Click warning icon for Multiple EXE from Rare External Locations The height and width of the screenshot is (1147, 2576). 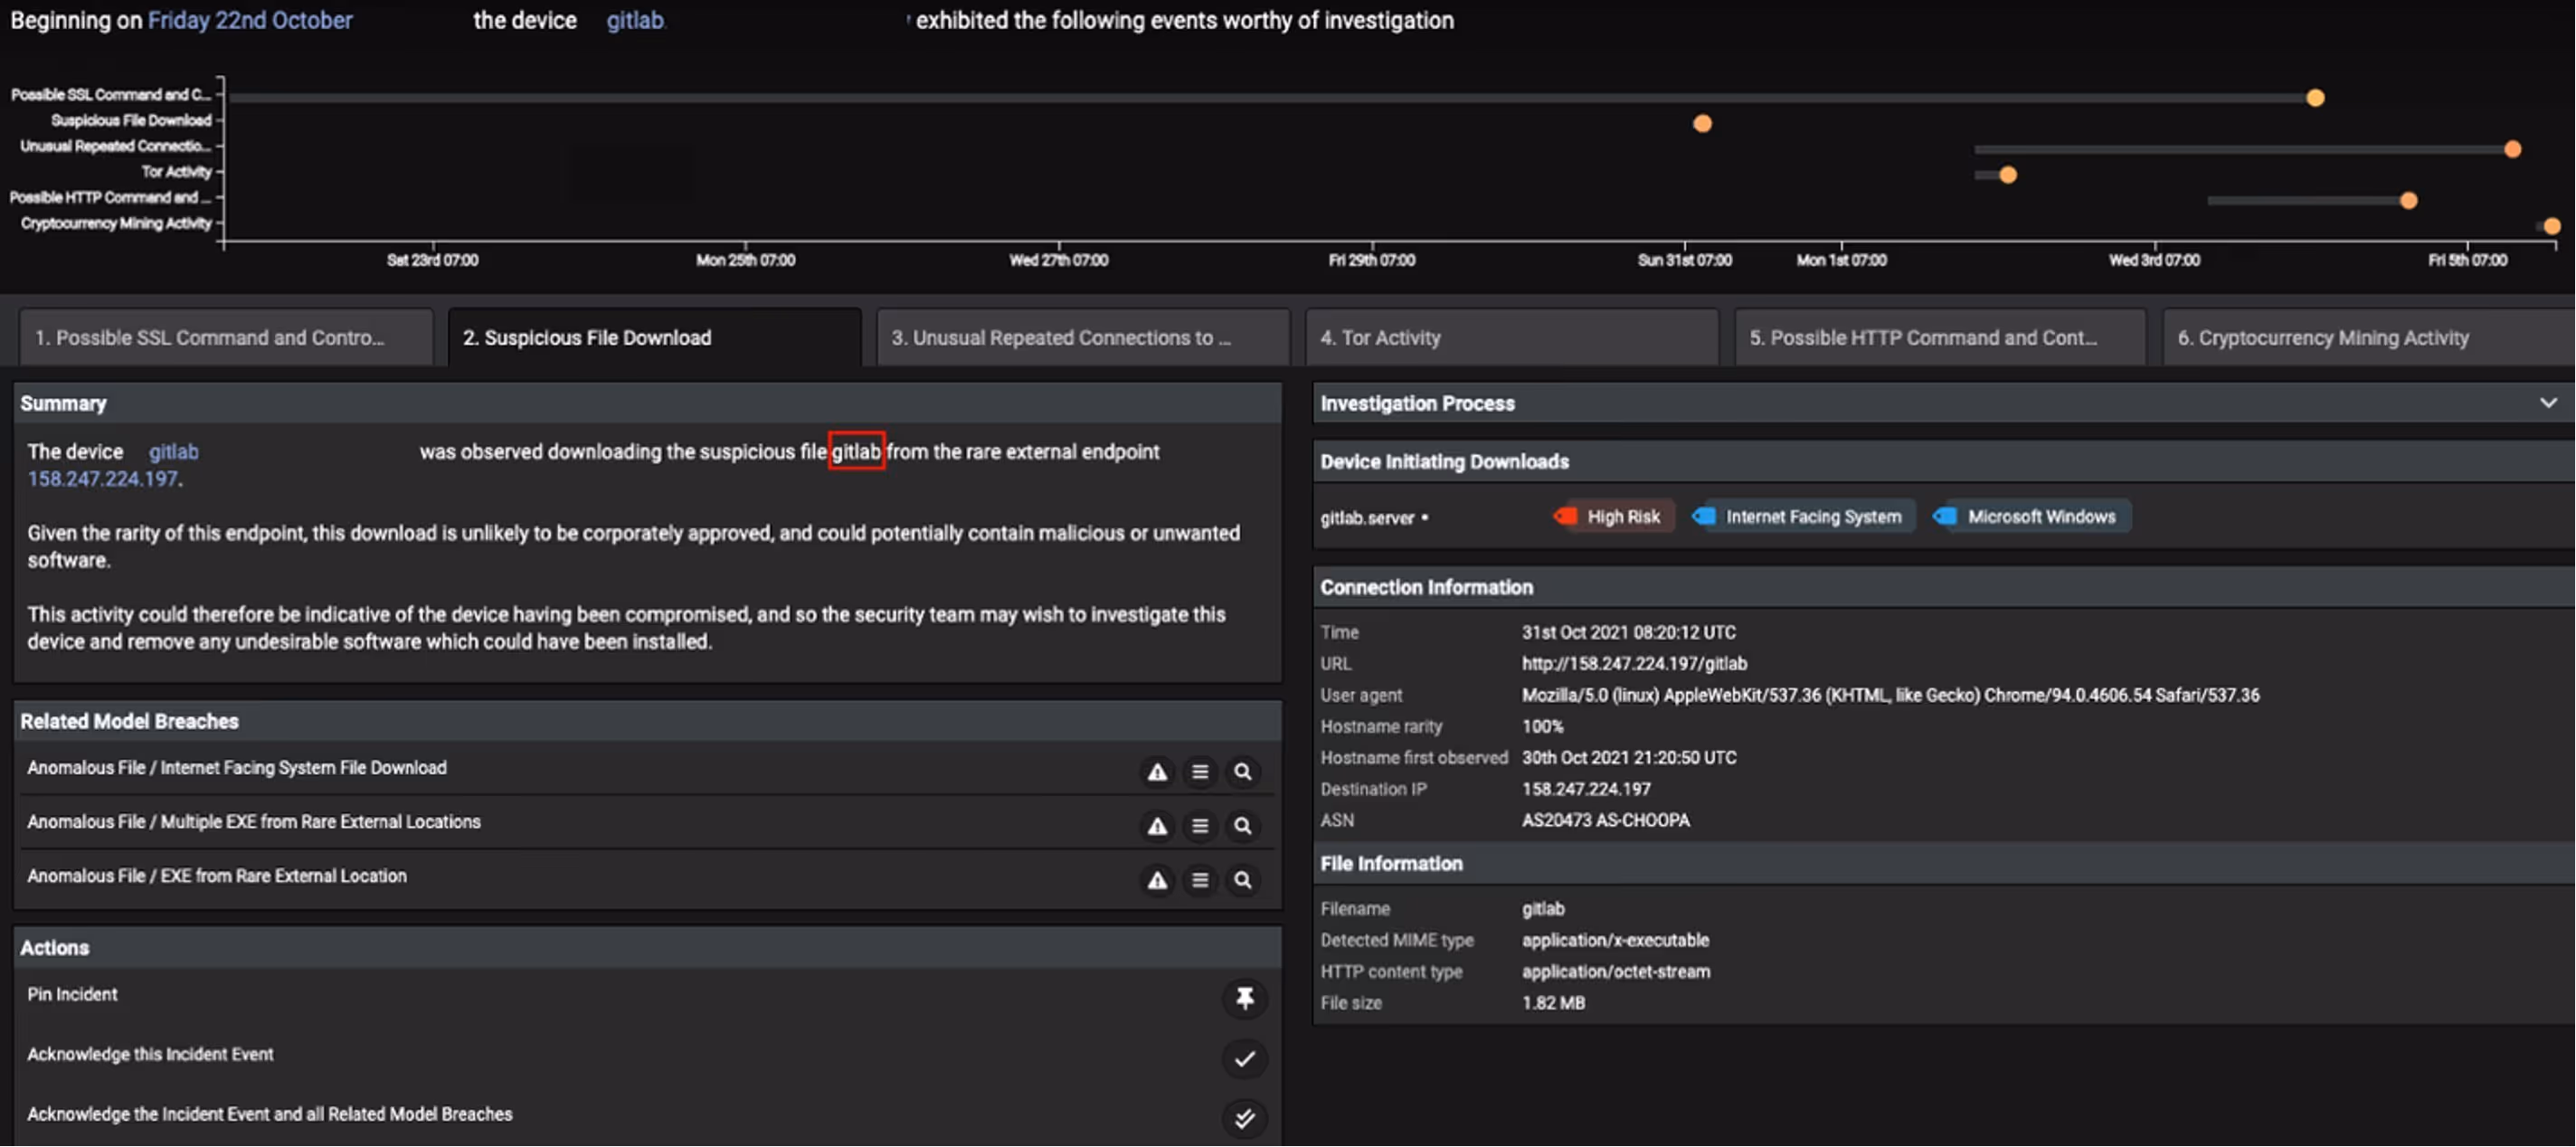[x=1157, y=826]
